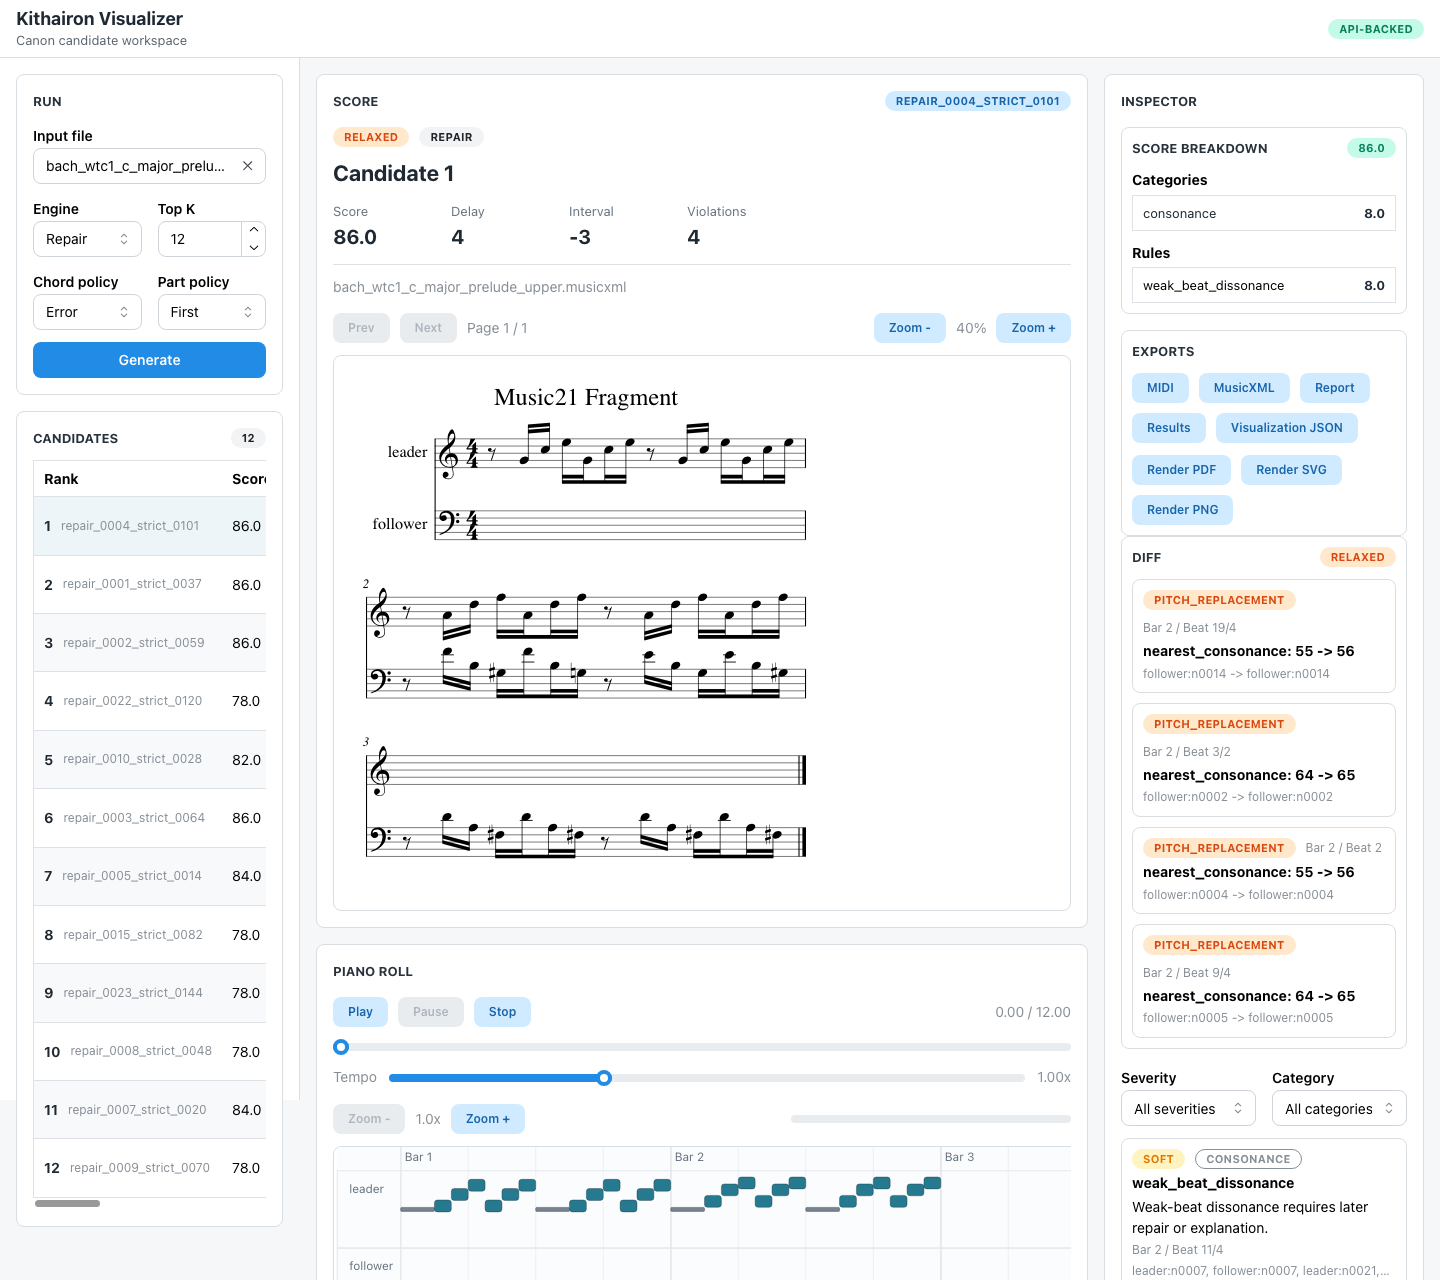The height and width of the screenshot is (1280, 1440).
Task: Click the RELAXED tag under Score heading
Action: coord(371,137)
